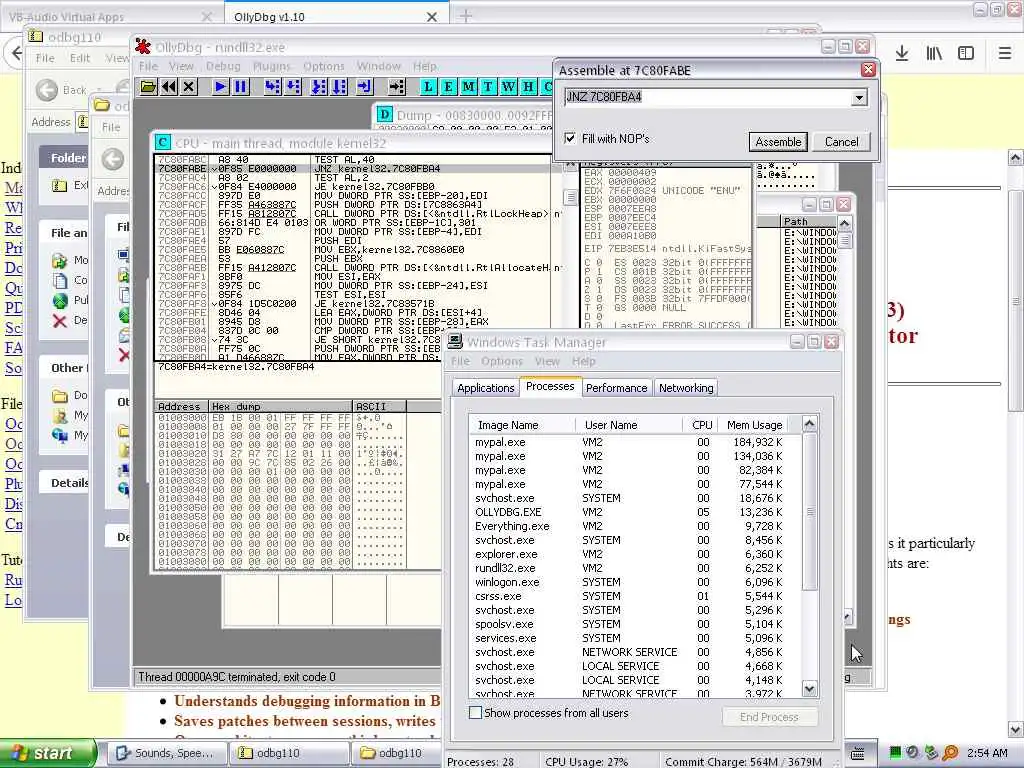Open Executable modules with E icon
This screenshot has width=1024, height=768.
pyautogui.click(x=448, y=86)
